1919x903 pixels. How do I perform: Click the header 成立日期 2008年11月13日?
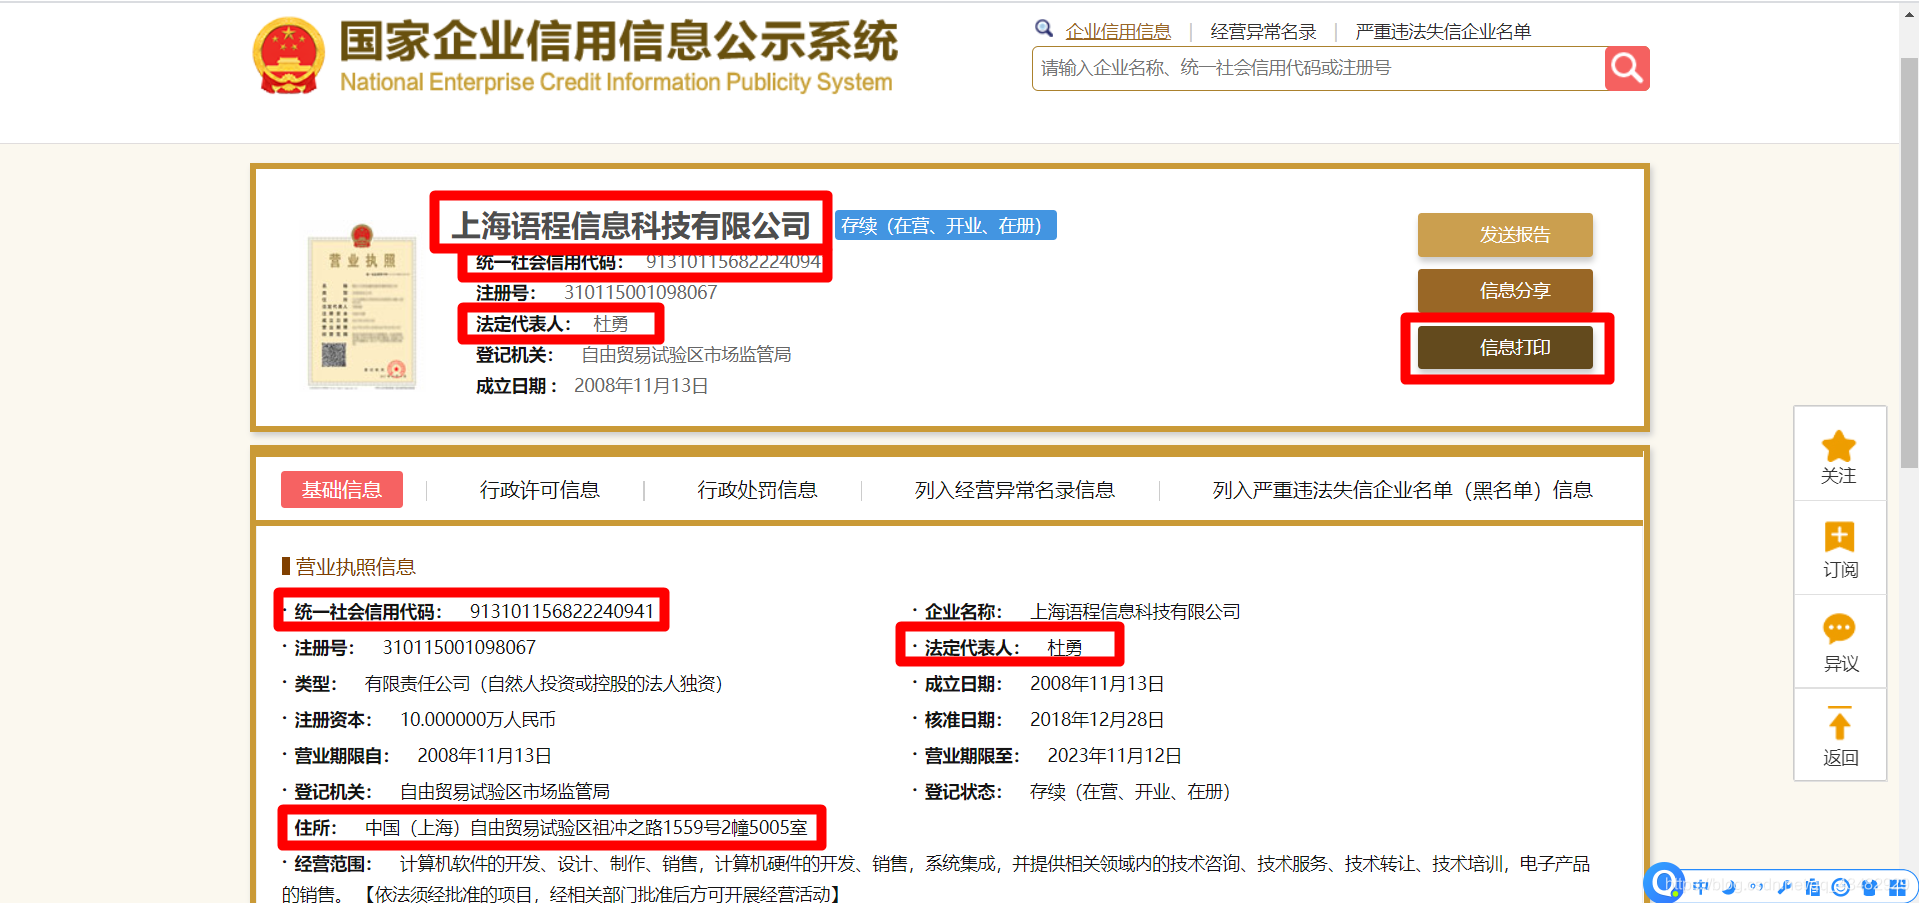641,386
